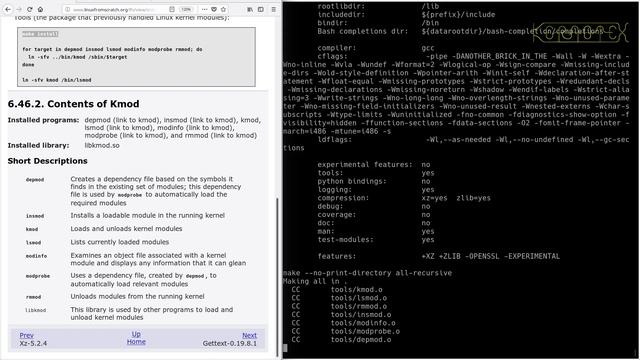640x360 pixels.
Task: Click the 'libkmod' term in descriptions
Action: click(x=36, y=310)
